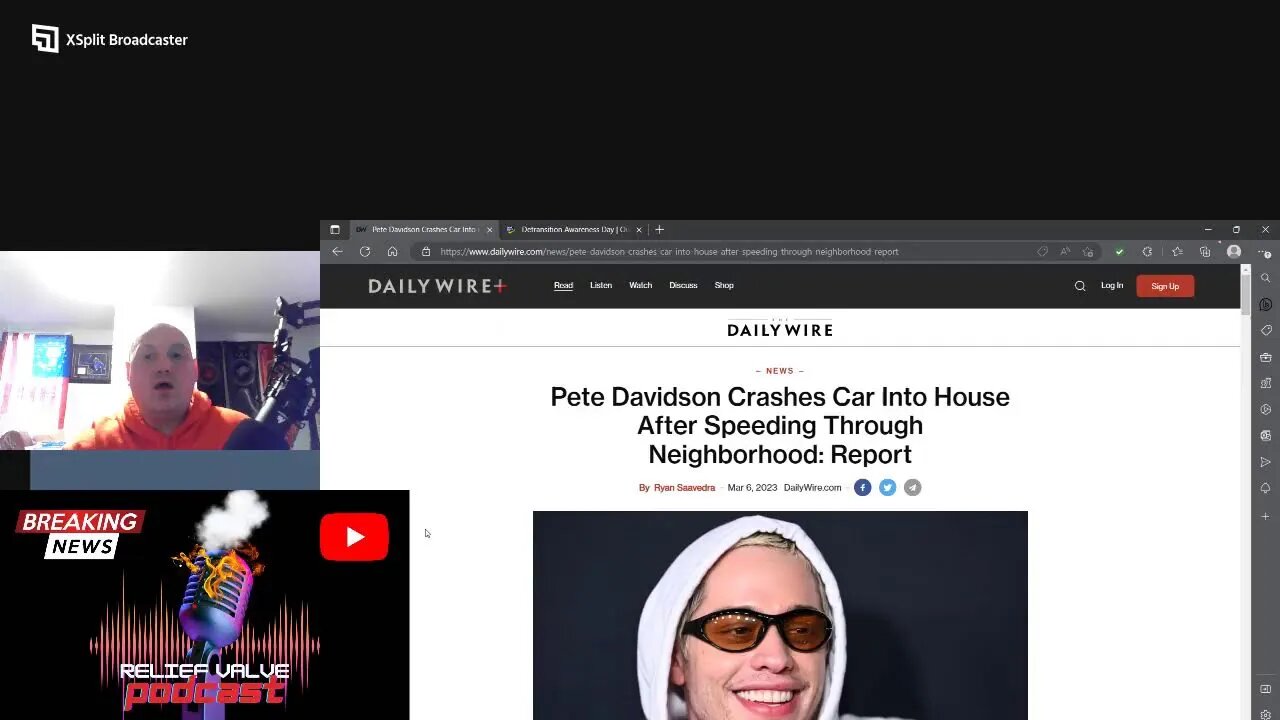This screenshot has width=1280, height=720.
Task: Click the green checkmark extension icon
Action: 1120,252
